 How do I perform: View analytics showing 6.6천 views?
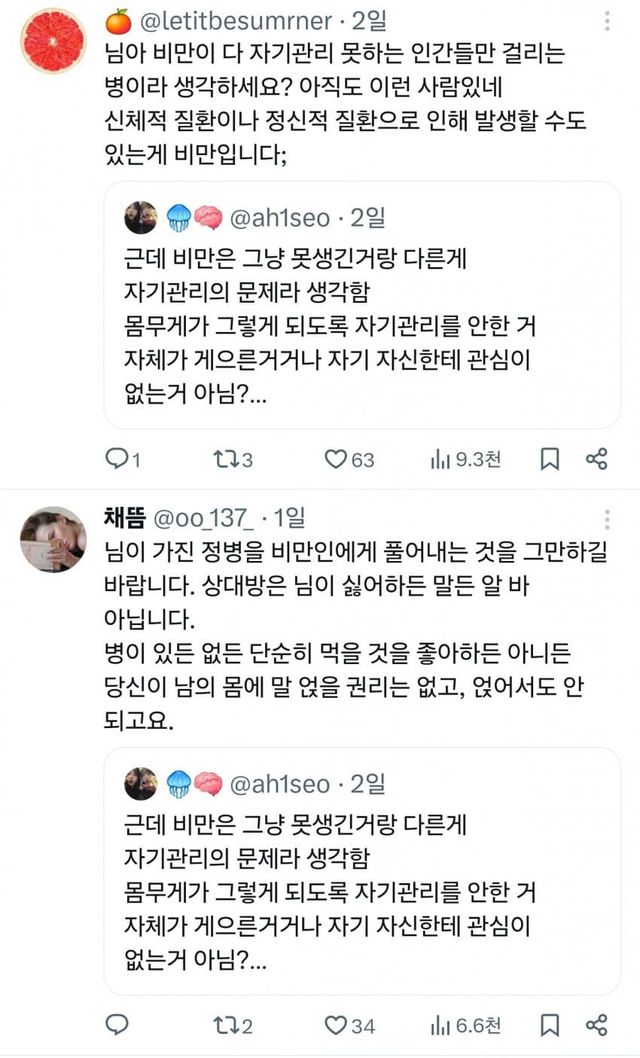pyautogui.click(x=441, y=1025)
